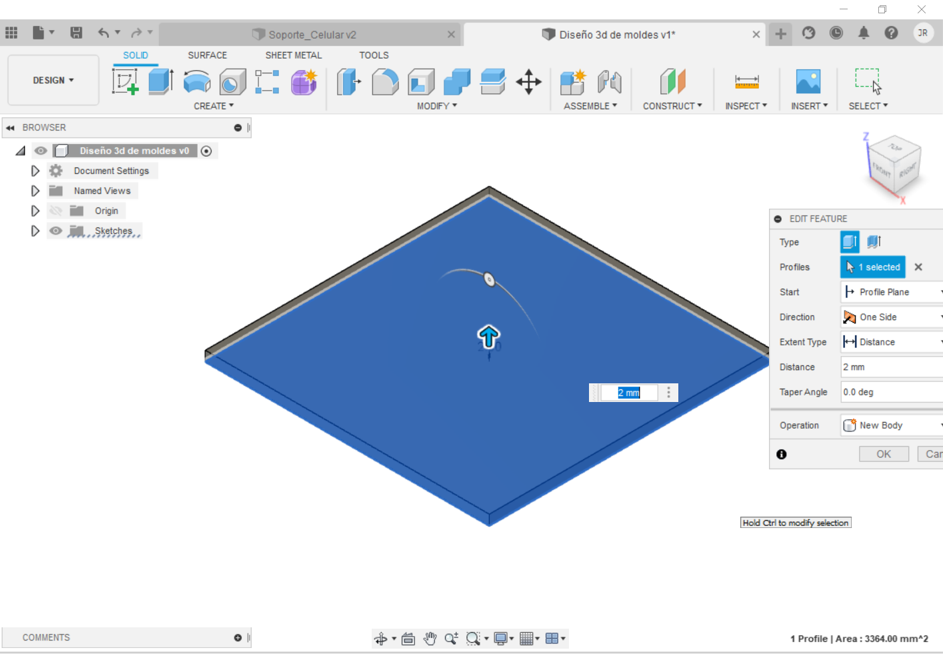Open the ASSEMBLE menu dropdown
The image size is (943, 654).
click(591, 106)
